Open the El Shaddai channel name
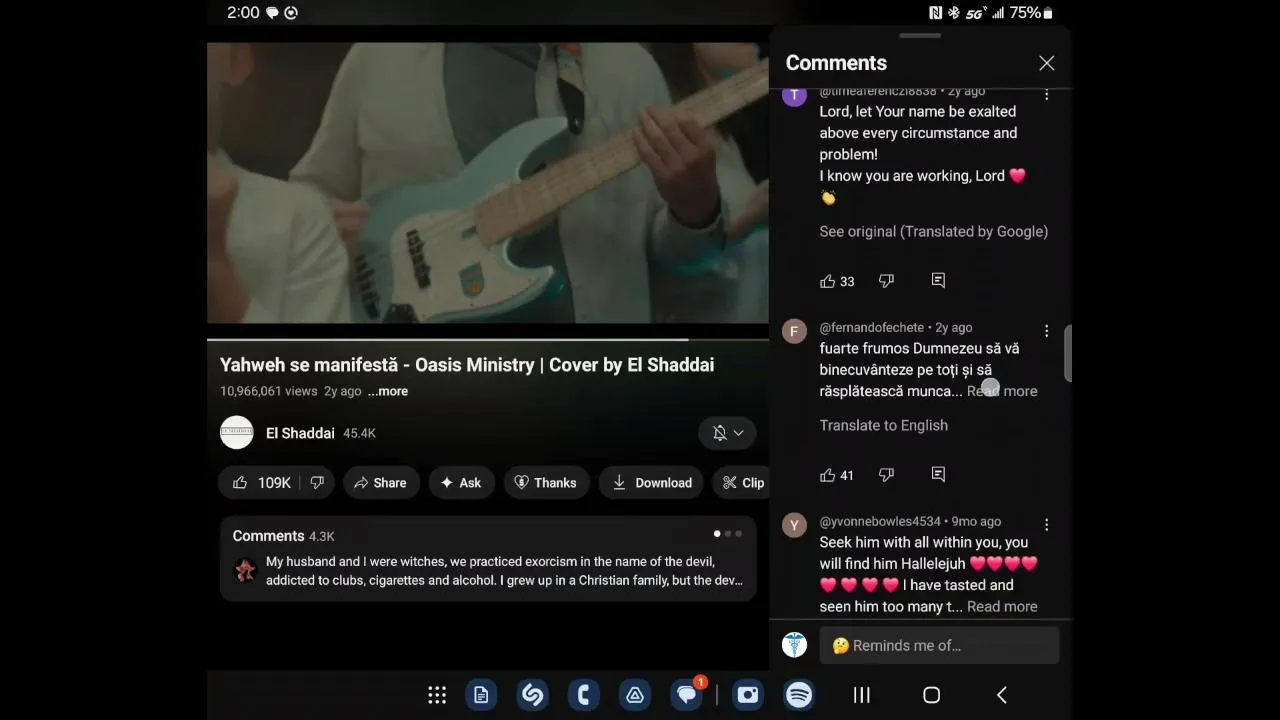 pyautogui.click(x=300, y=433)
